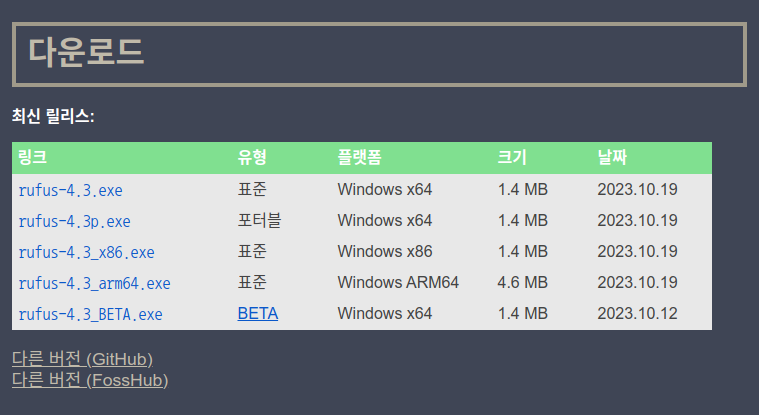
Task: Click the rufus-4.3p.exe portable download link
Action: click(x=74, y=221)
